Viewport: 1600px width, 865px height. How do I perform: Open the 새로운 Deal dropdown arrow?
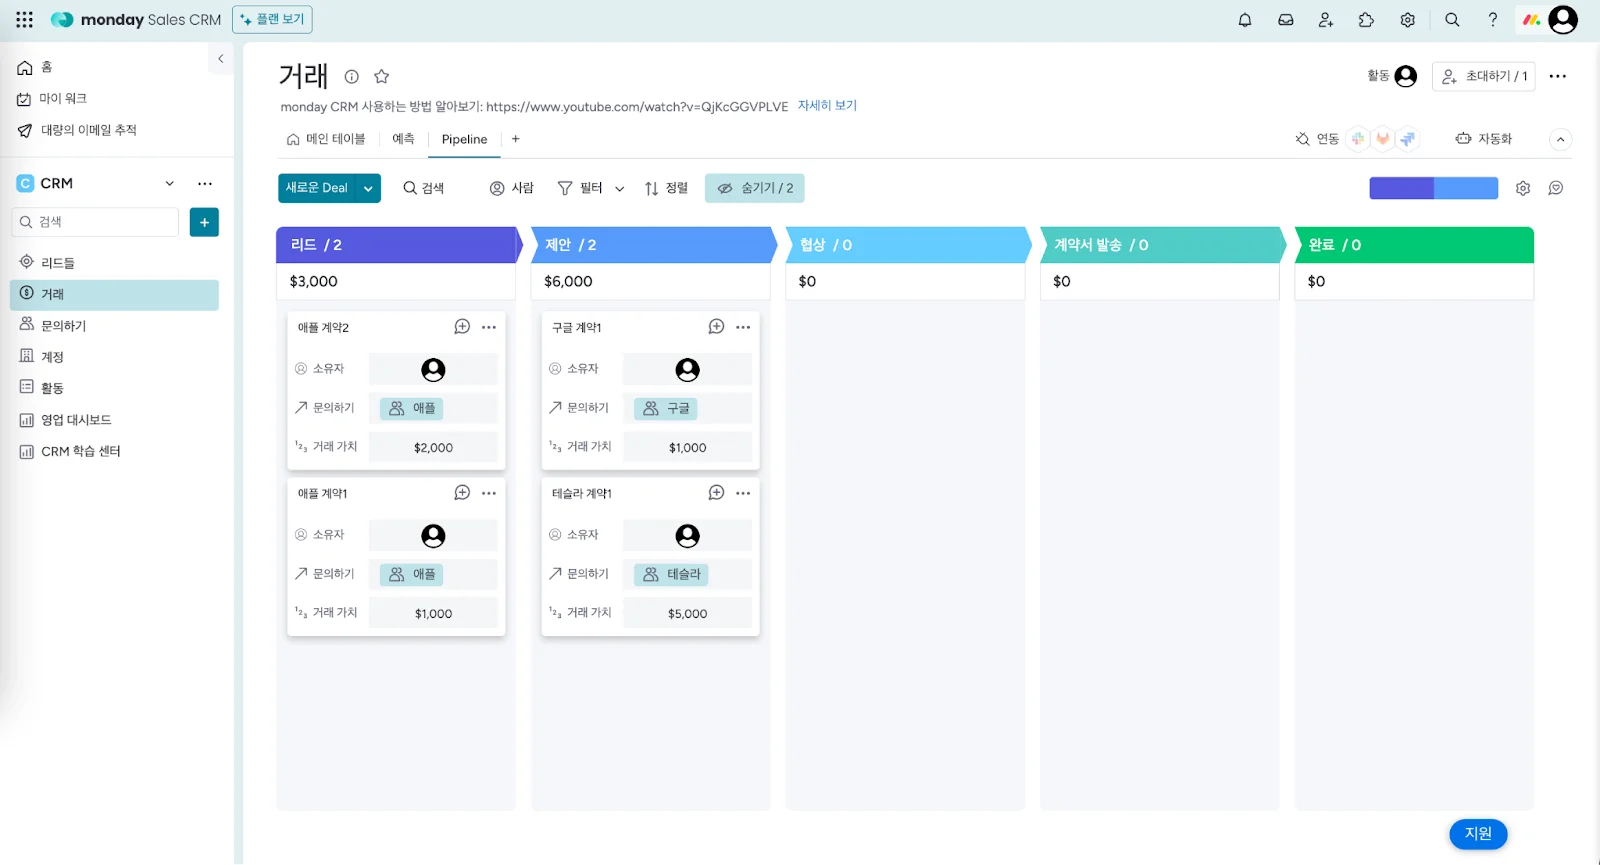pyautogui.click(x=368, y=188)
